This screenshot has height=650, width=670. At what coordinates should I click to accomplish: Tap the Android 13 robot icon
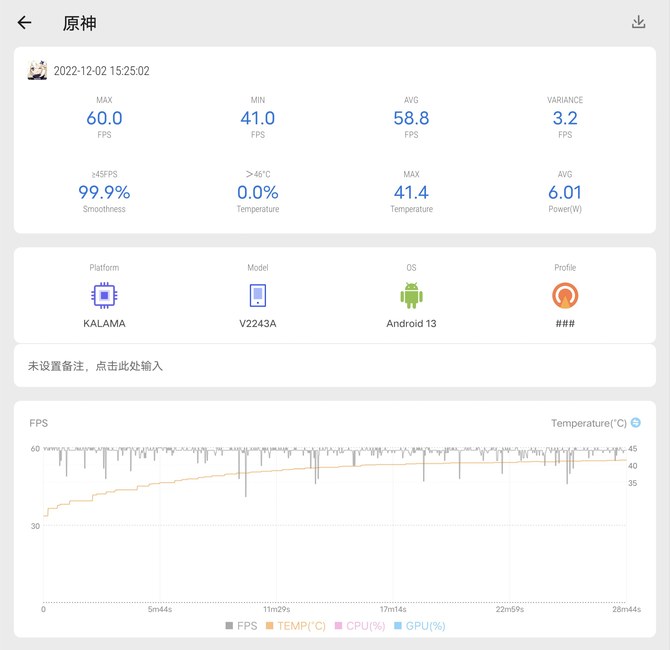tap(411, 295)
